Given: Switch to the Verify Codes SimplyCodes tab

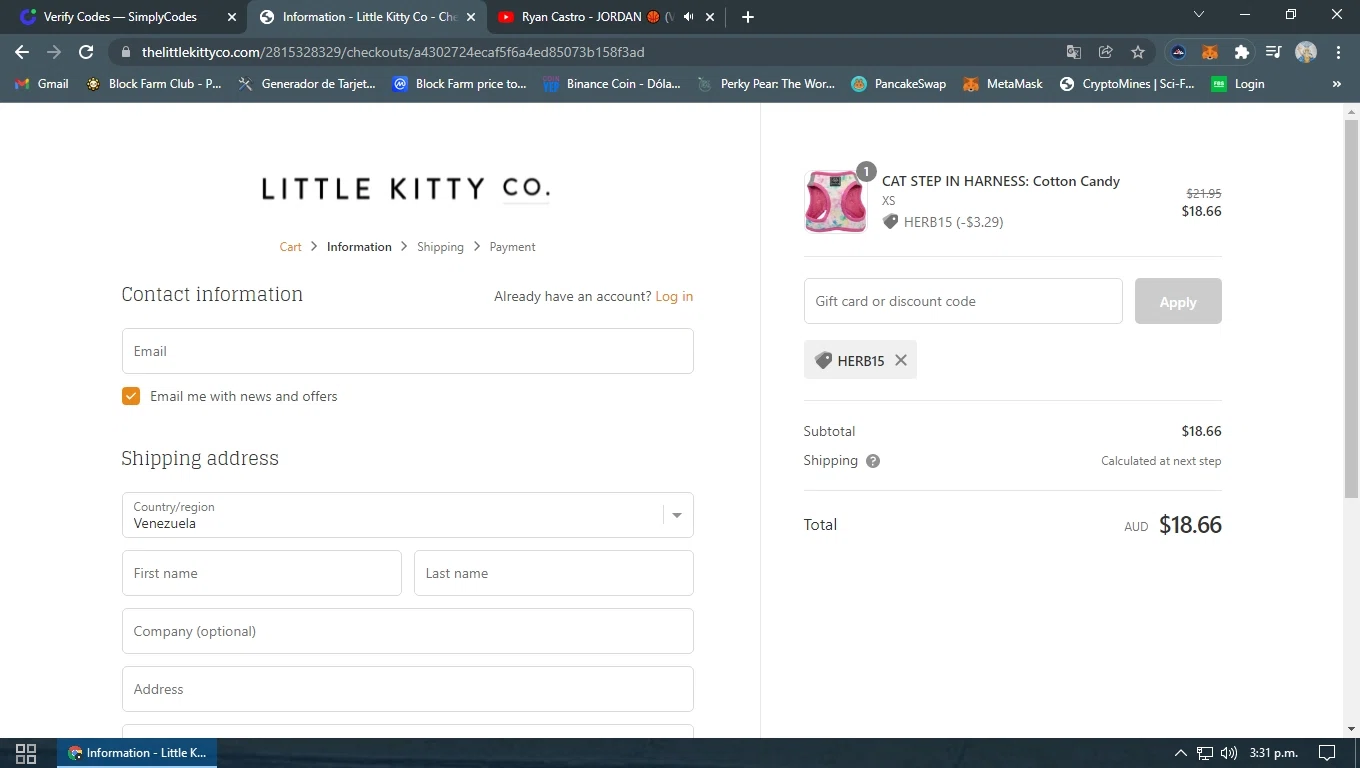Looking at the screenshot, I should pos(120,17).
